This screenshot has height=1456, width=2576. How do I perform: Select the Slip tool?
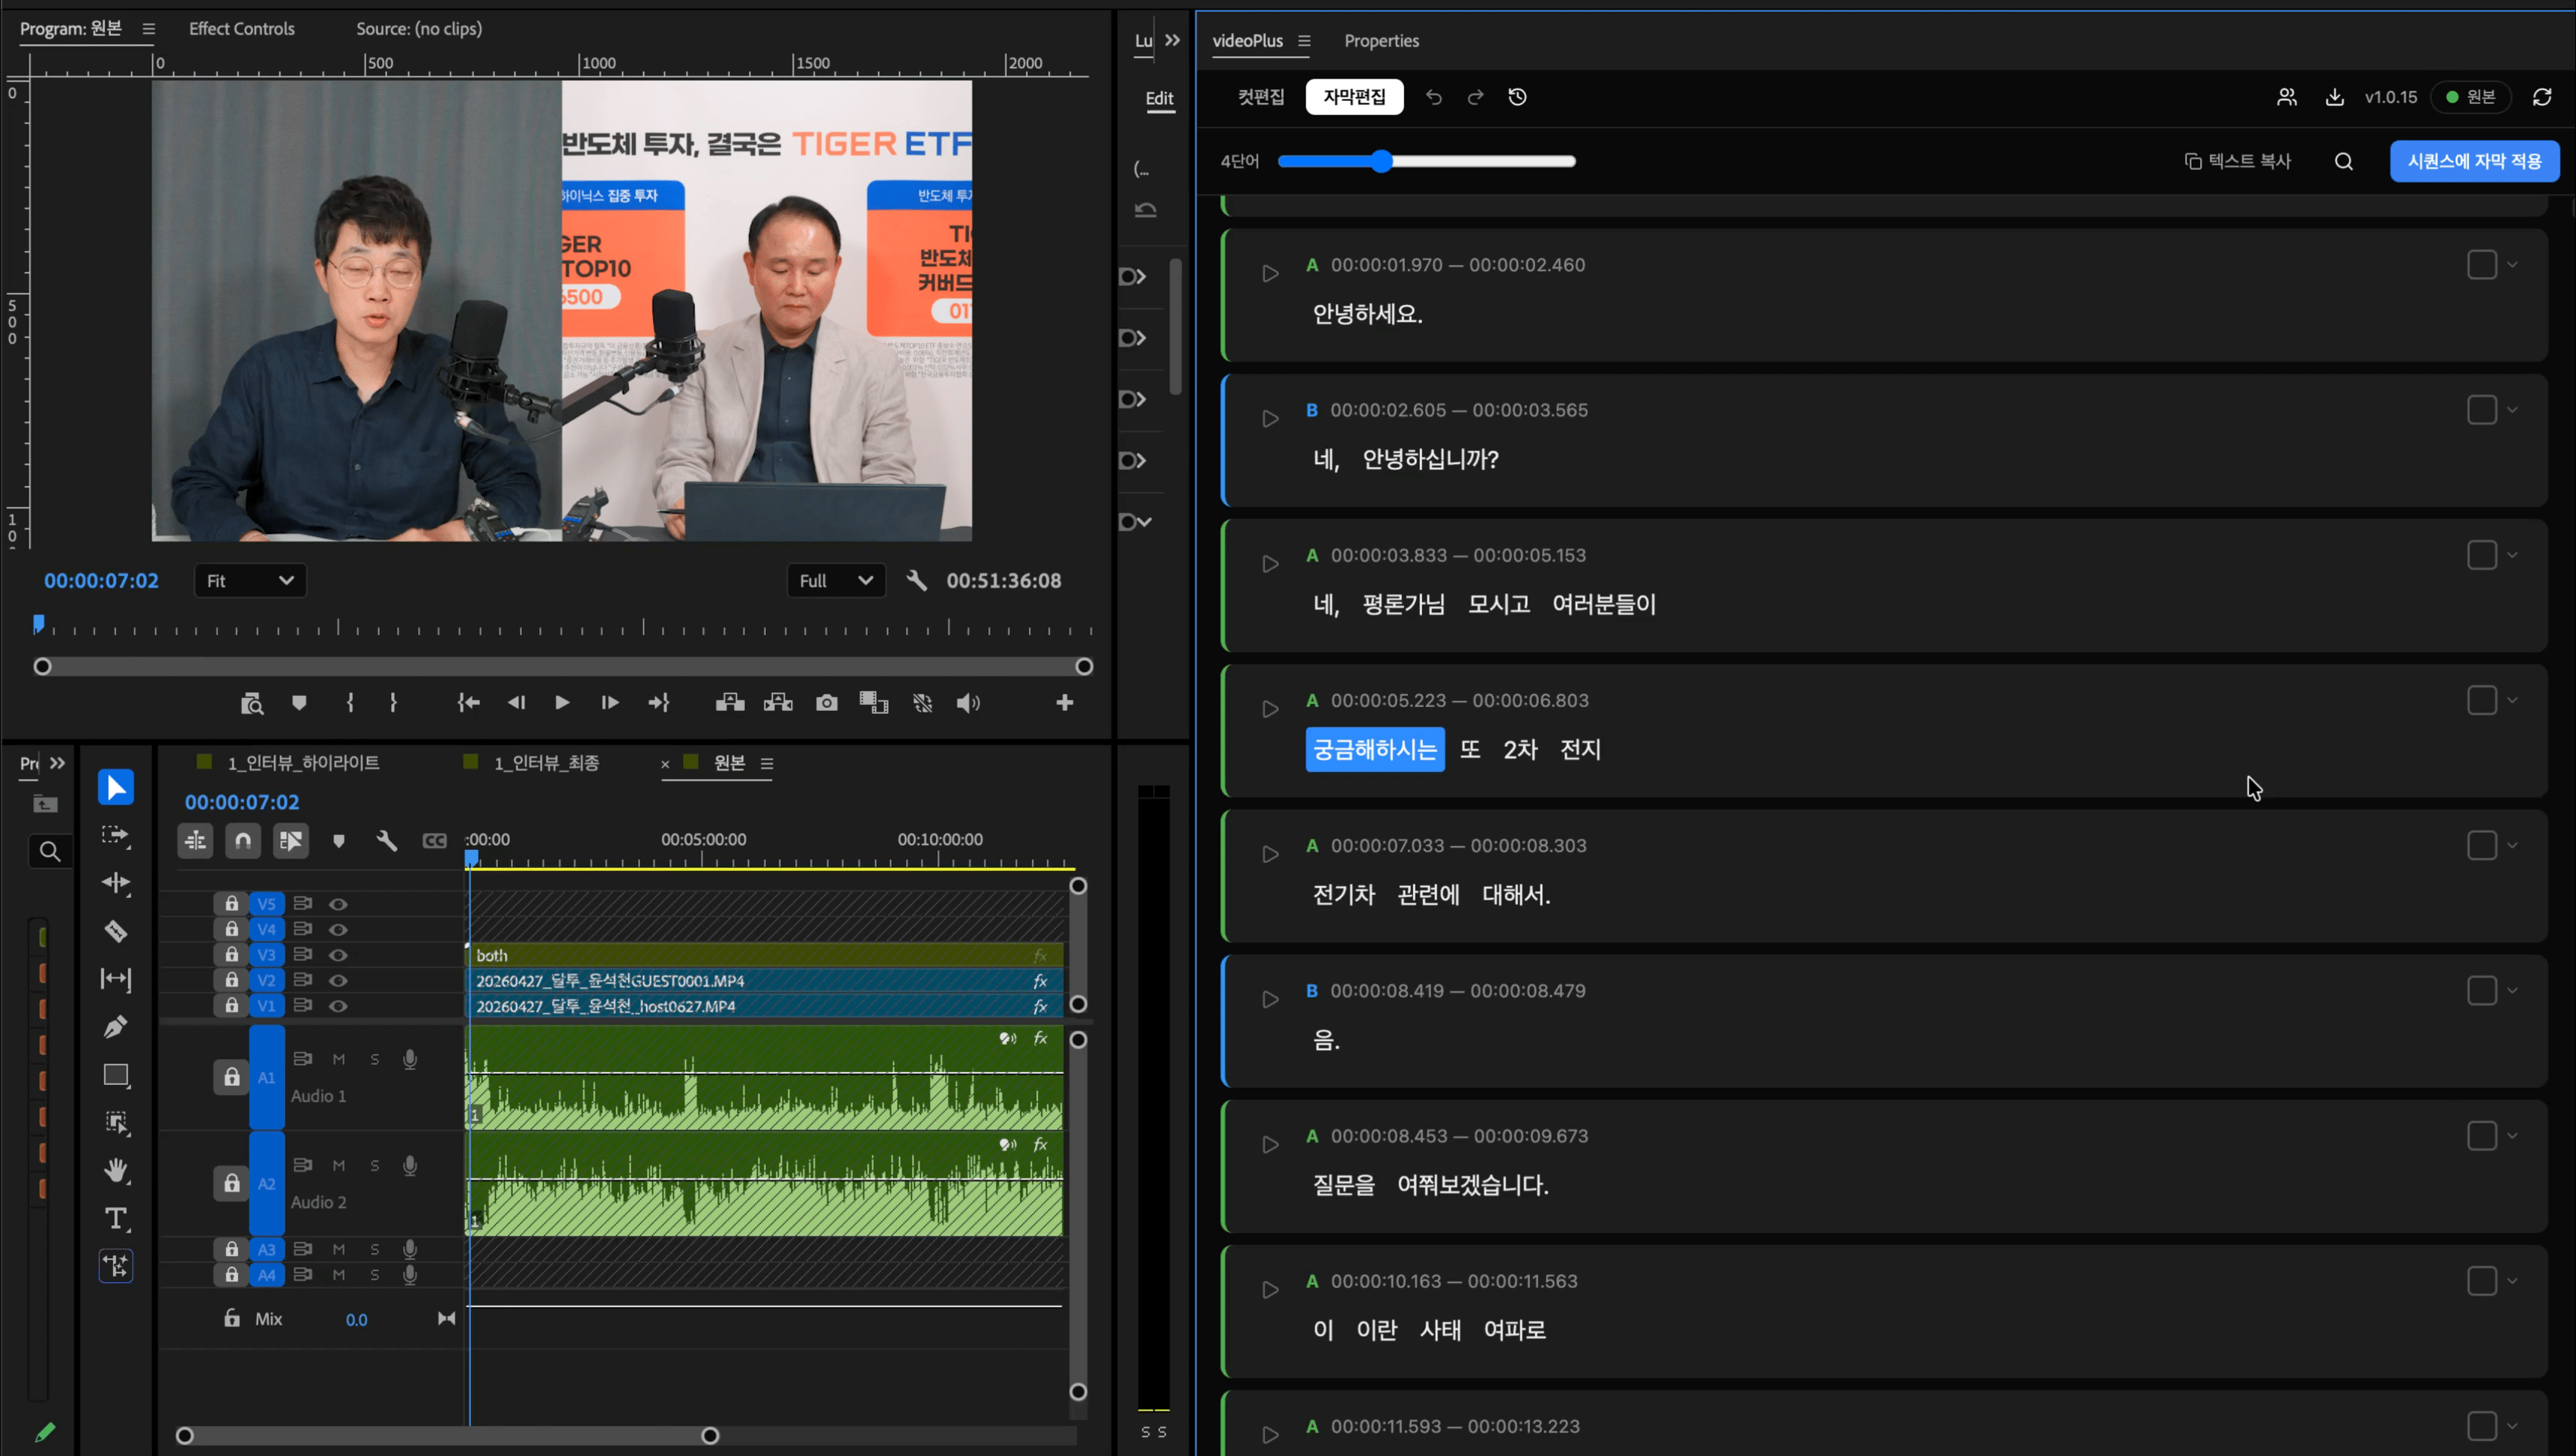coord(115,979)
